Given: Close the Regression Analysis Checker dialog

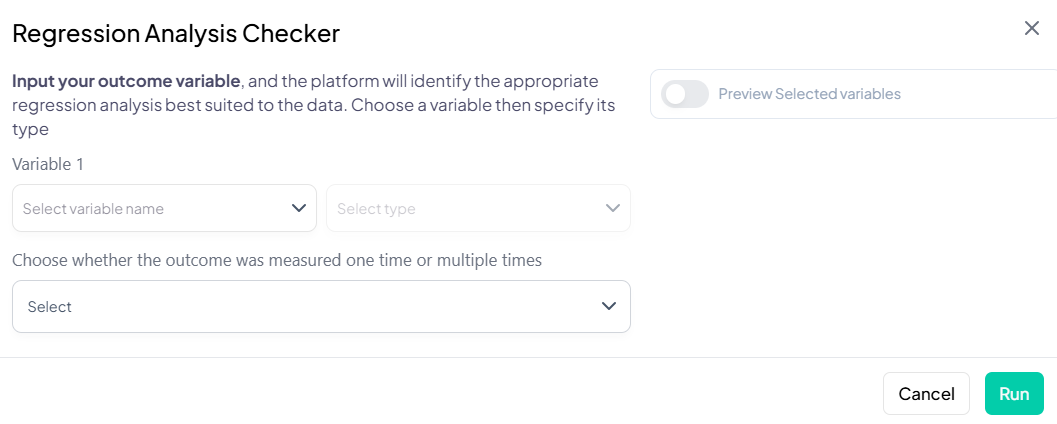Looking at the screenshot, I should tap(1032, 28).
